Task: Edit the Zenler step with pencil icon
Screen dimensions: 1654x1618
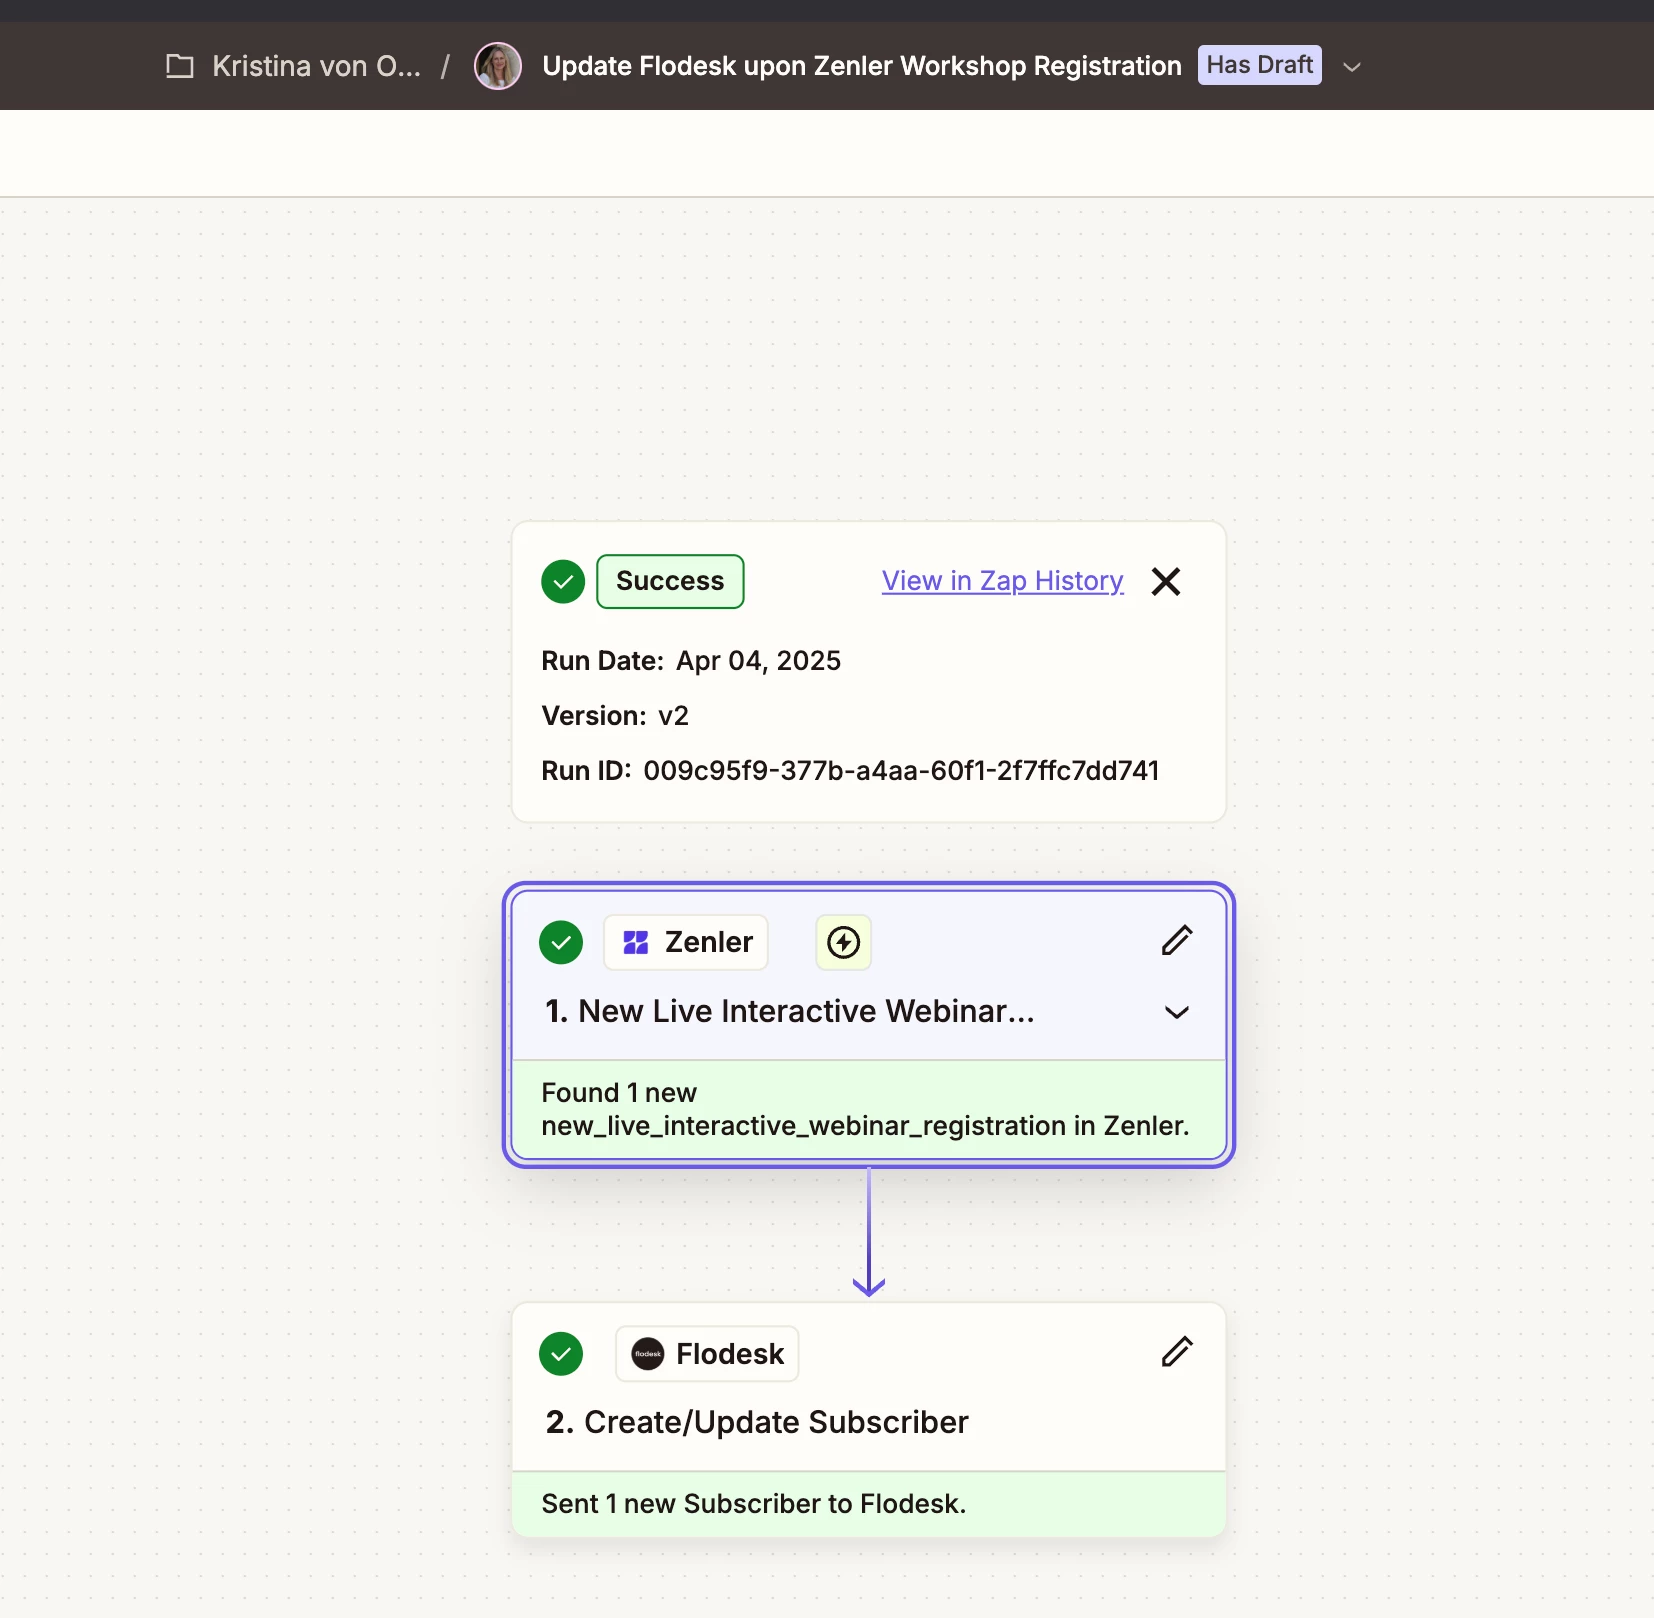Action: pyautogui.click(x=1177, y=941)
